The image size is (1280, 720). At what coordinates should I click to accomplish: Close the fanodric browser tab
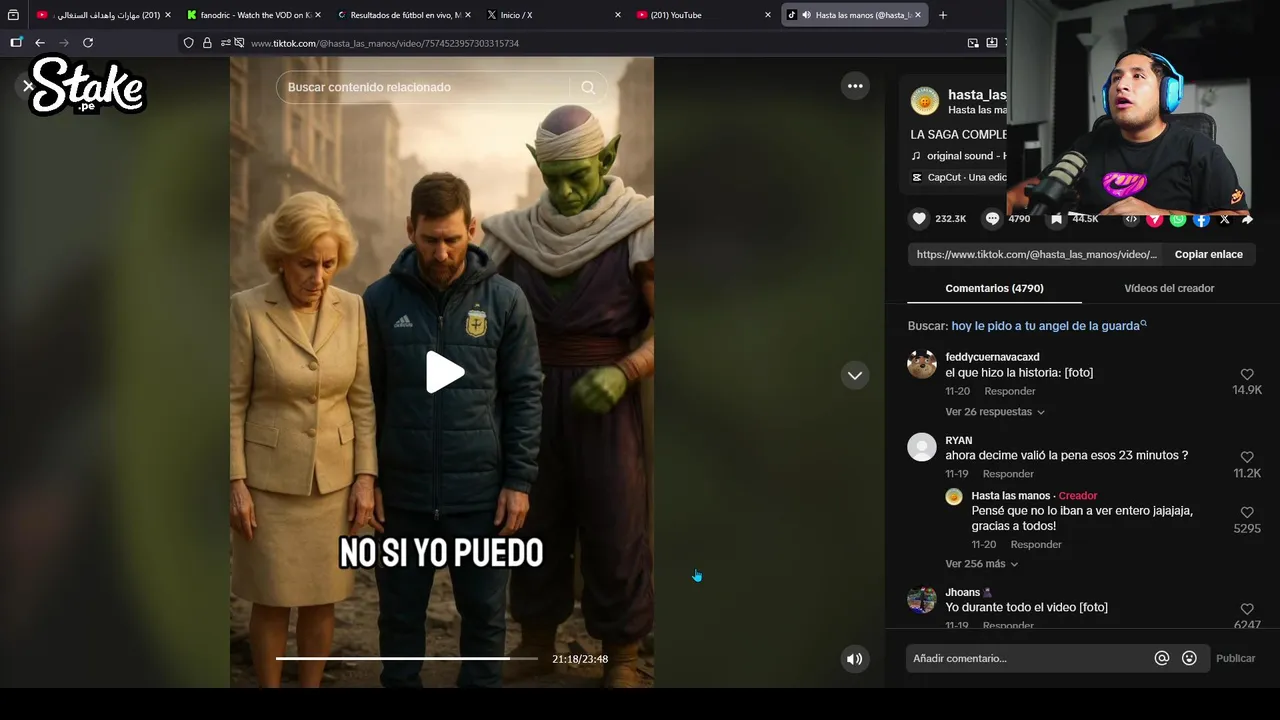pos(318,15)
